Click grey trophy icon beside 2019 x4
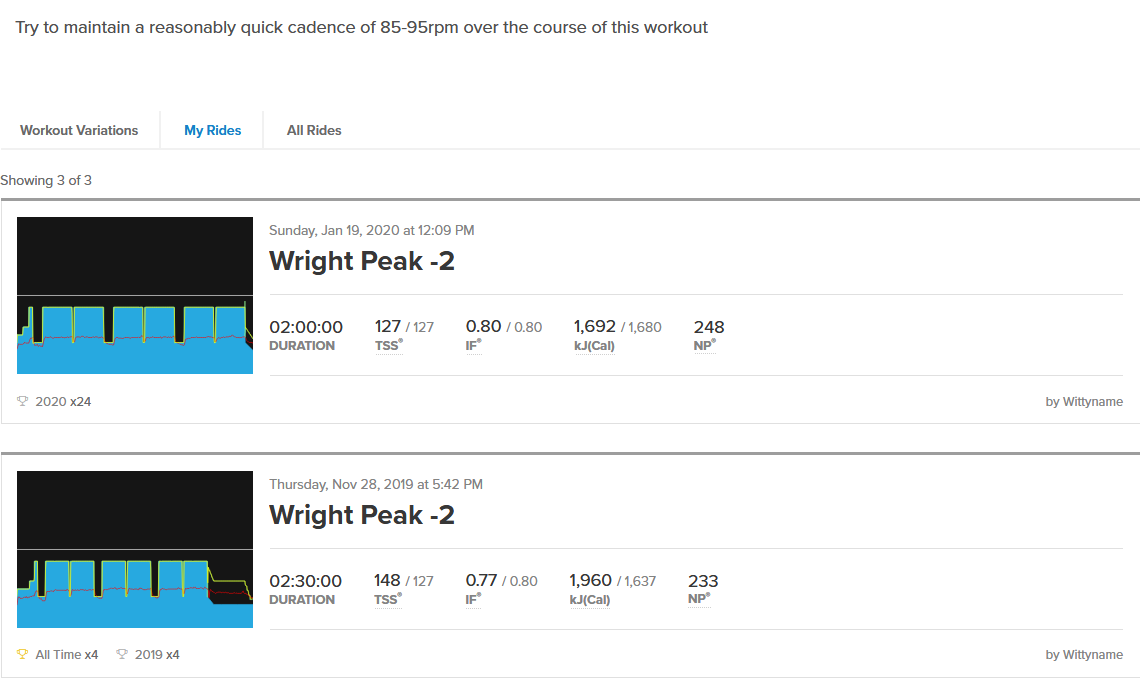The image size is (1140, 695). tap(122, 655)
